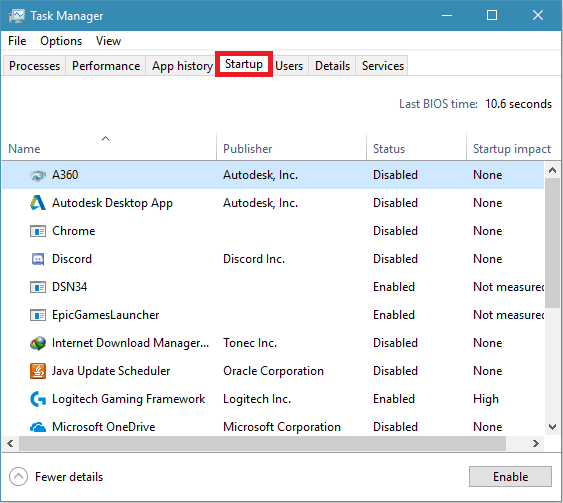Switch to the Processes tab
This screenshot has width=563, height=503.
tap(34, 66)
